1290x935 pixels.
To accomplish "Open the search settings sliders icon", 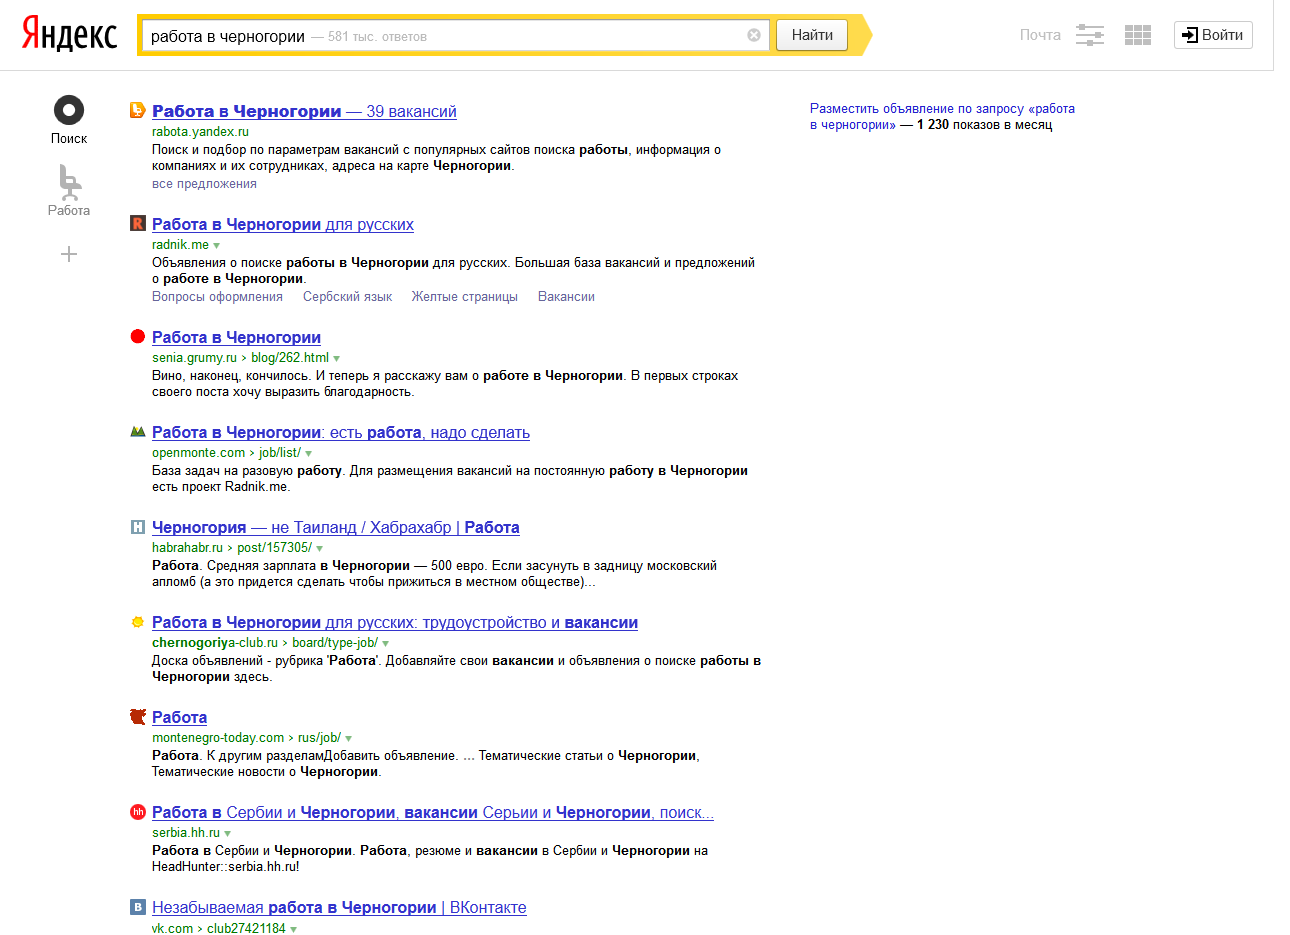I will [x=1090, y=35].
